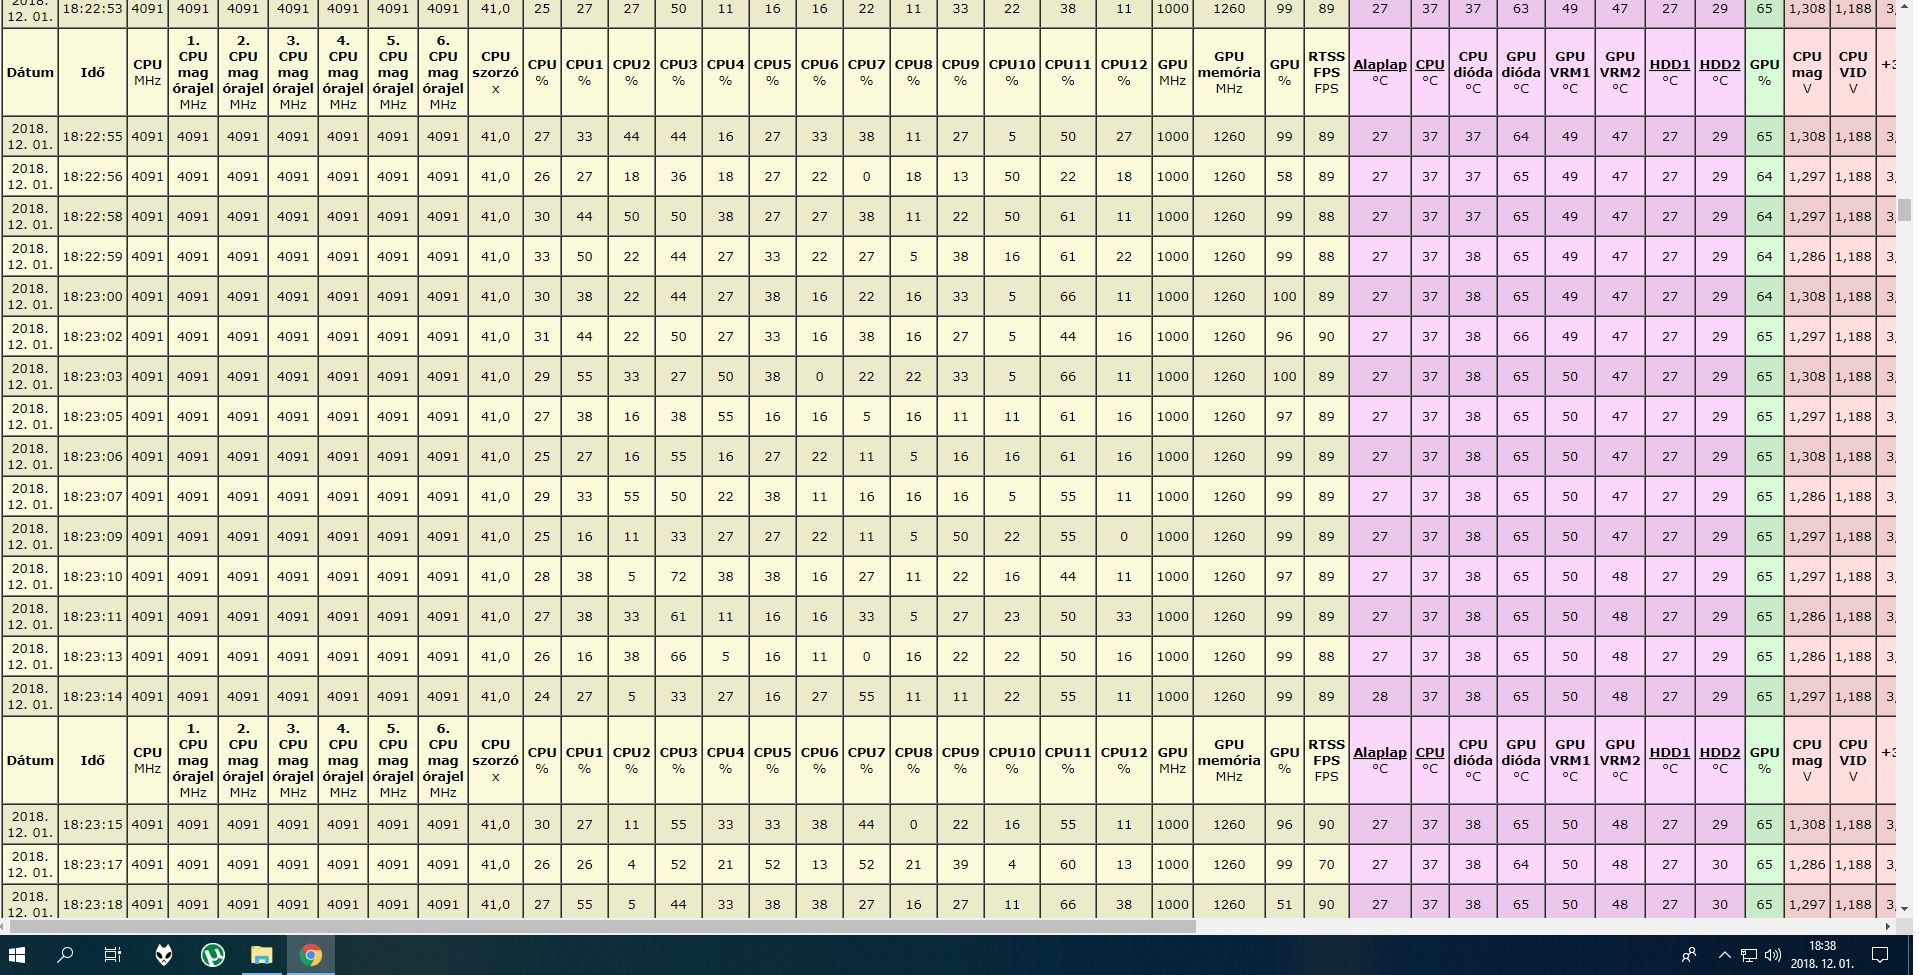Open taskbar search magnifier
The height and width of the screenshot is (975, 1919).
coord(65,955)
